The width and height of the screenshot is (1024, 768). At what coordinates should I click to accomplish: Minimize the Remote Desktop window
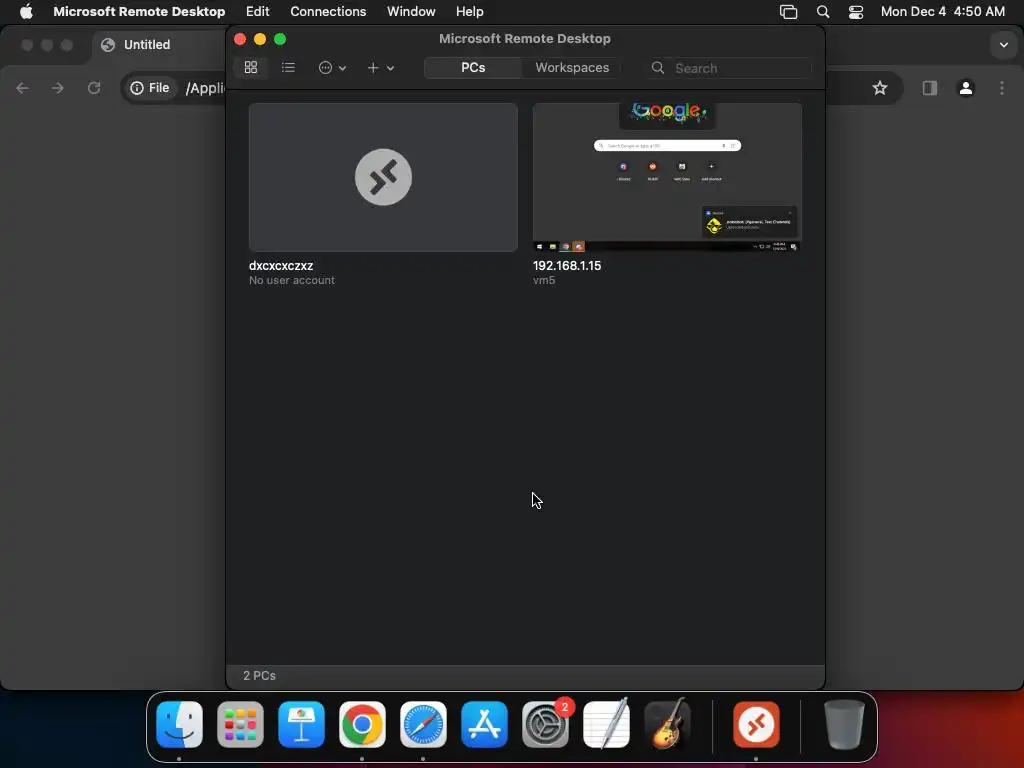(260, 39)
